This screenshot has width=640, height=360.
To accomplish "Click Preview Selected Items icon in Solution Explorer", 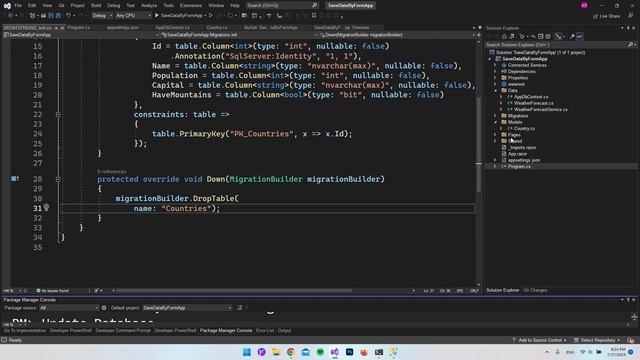I will coord(580,36).
